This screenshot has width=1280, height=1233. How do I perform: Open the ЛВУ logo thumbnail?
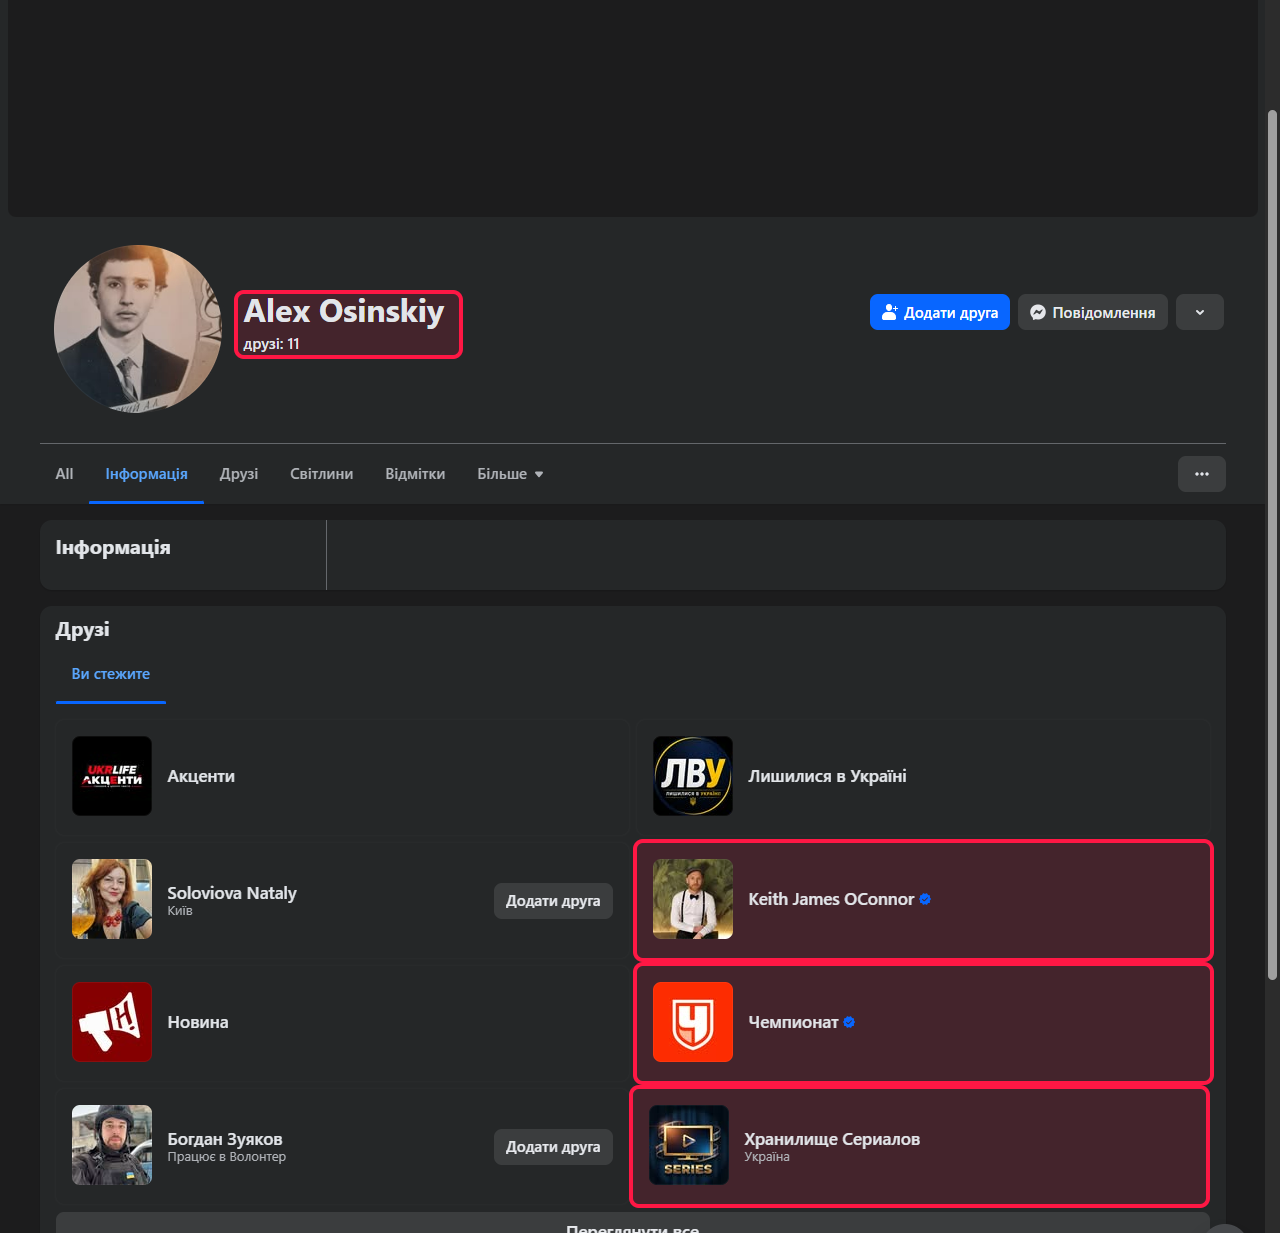(693, 776)
